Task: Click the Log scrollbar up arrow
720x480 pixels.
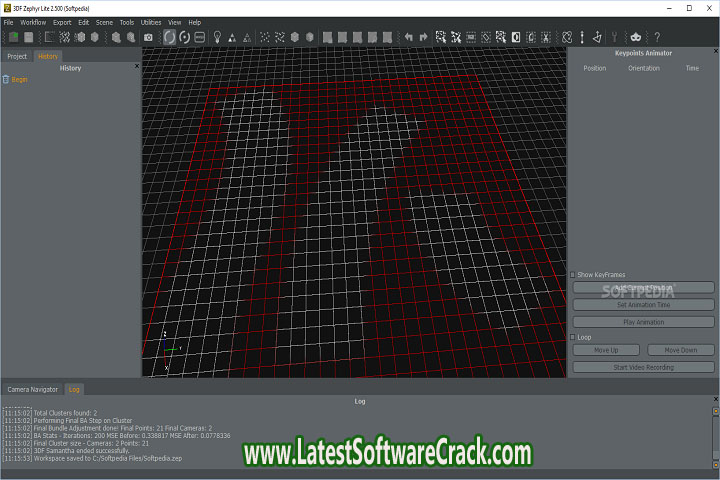Action: point(715,411)
